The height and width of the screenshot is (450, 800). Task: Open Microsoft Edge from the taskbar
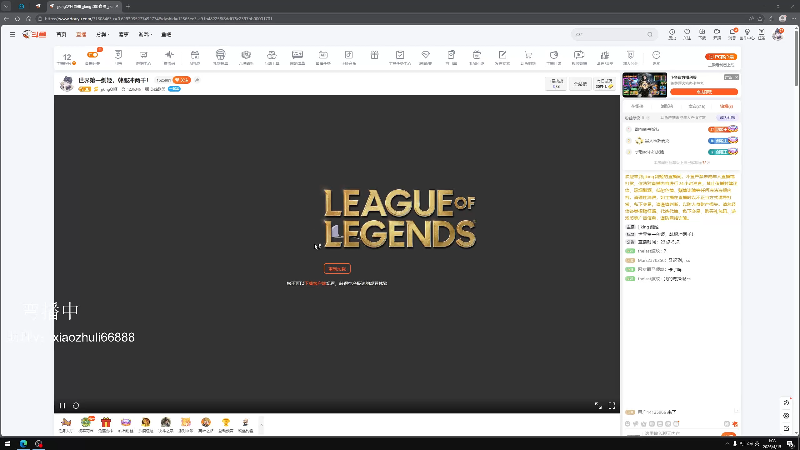(23, 444)
